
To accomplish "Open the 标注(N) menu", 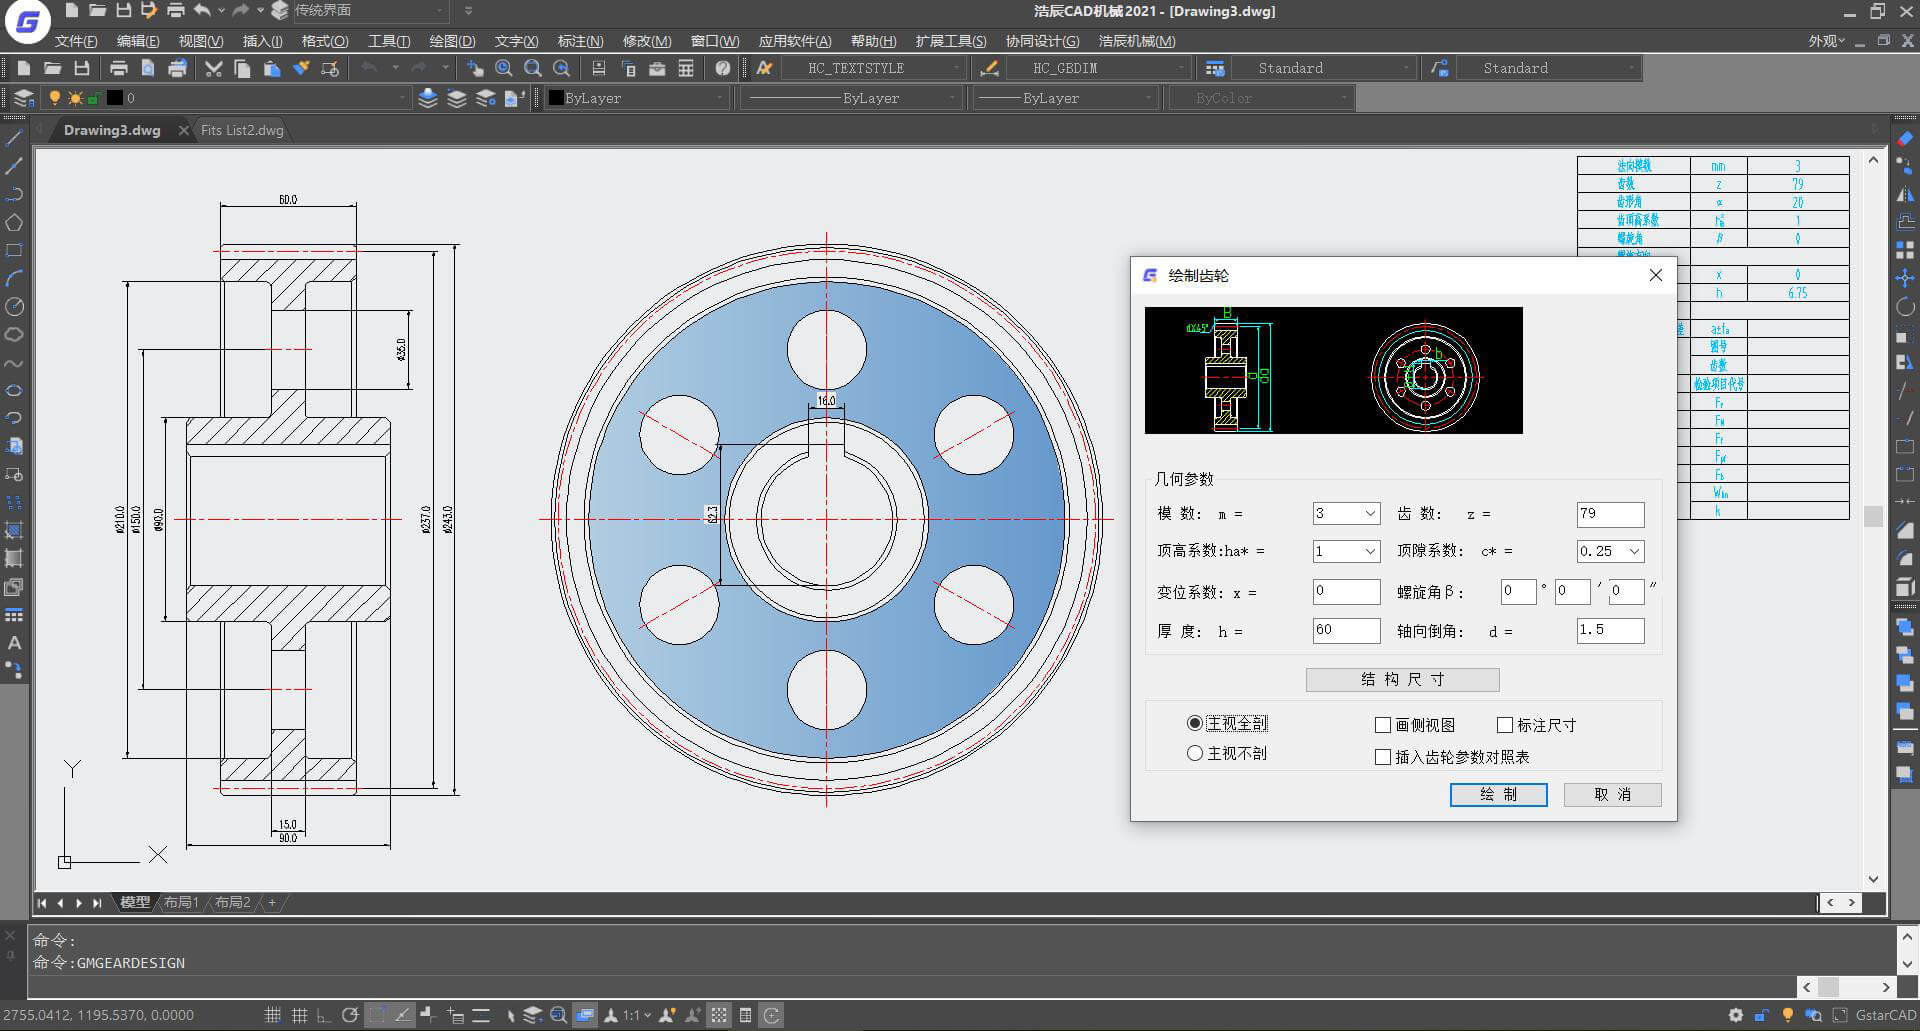I will 580,41.
